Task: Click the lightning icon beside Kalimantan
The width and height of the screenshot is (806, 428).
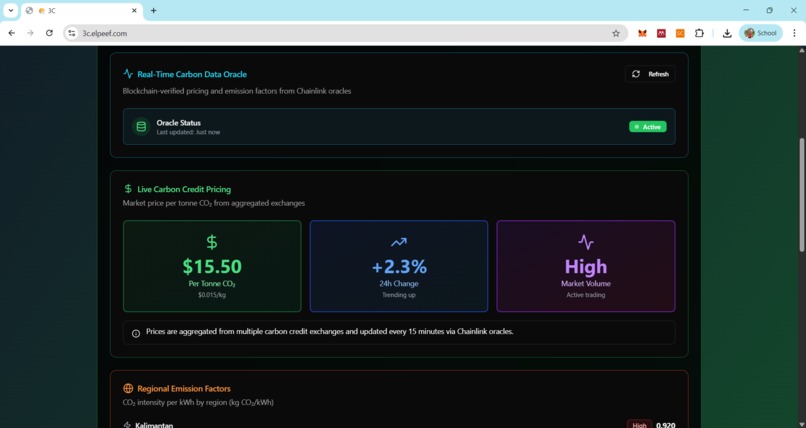Action: (x=127, y=425)
